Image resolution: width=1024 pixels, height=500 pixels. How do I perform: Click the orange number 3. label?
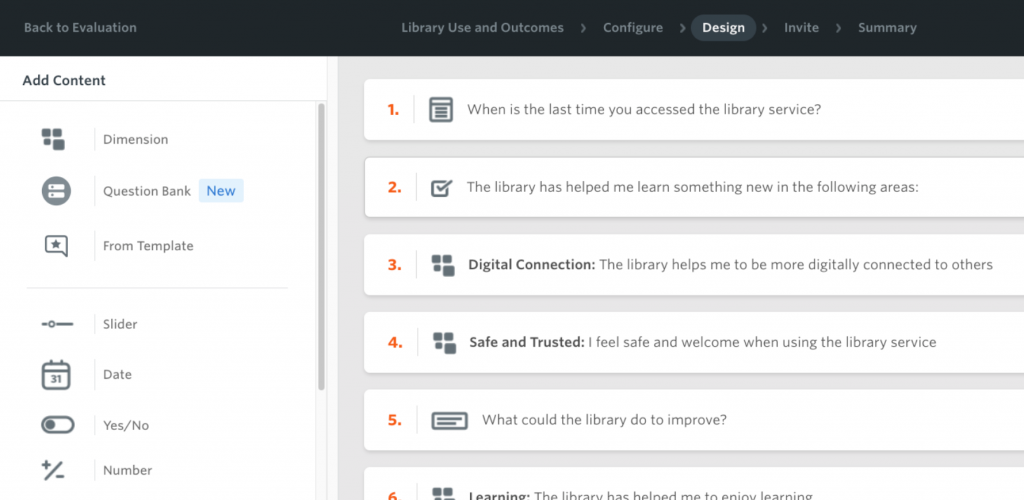click(x=394, y=265)
